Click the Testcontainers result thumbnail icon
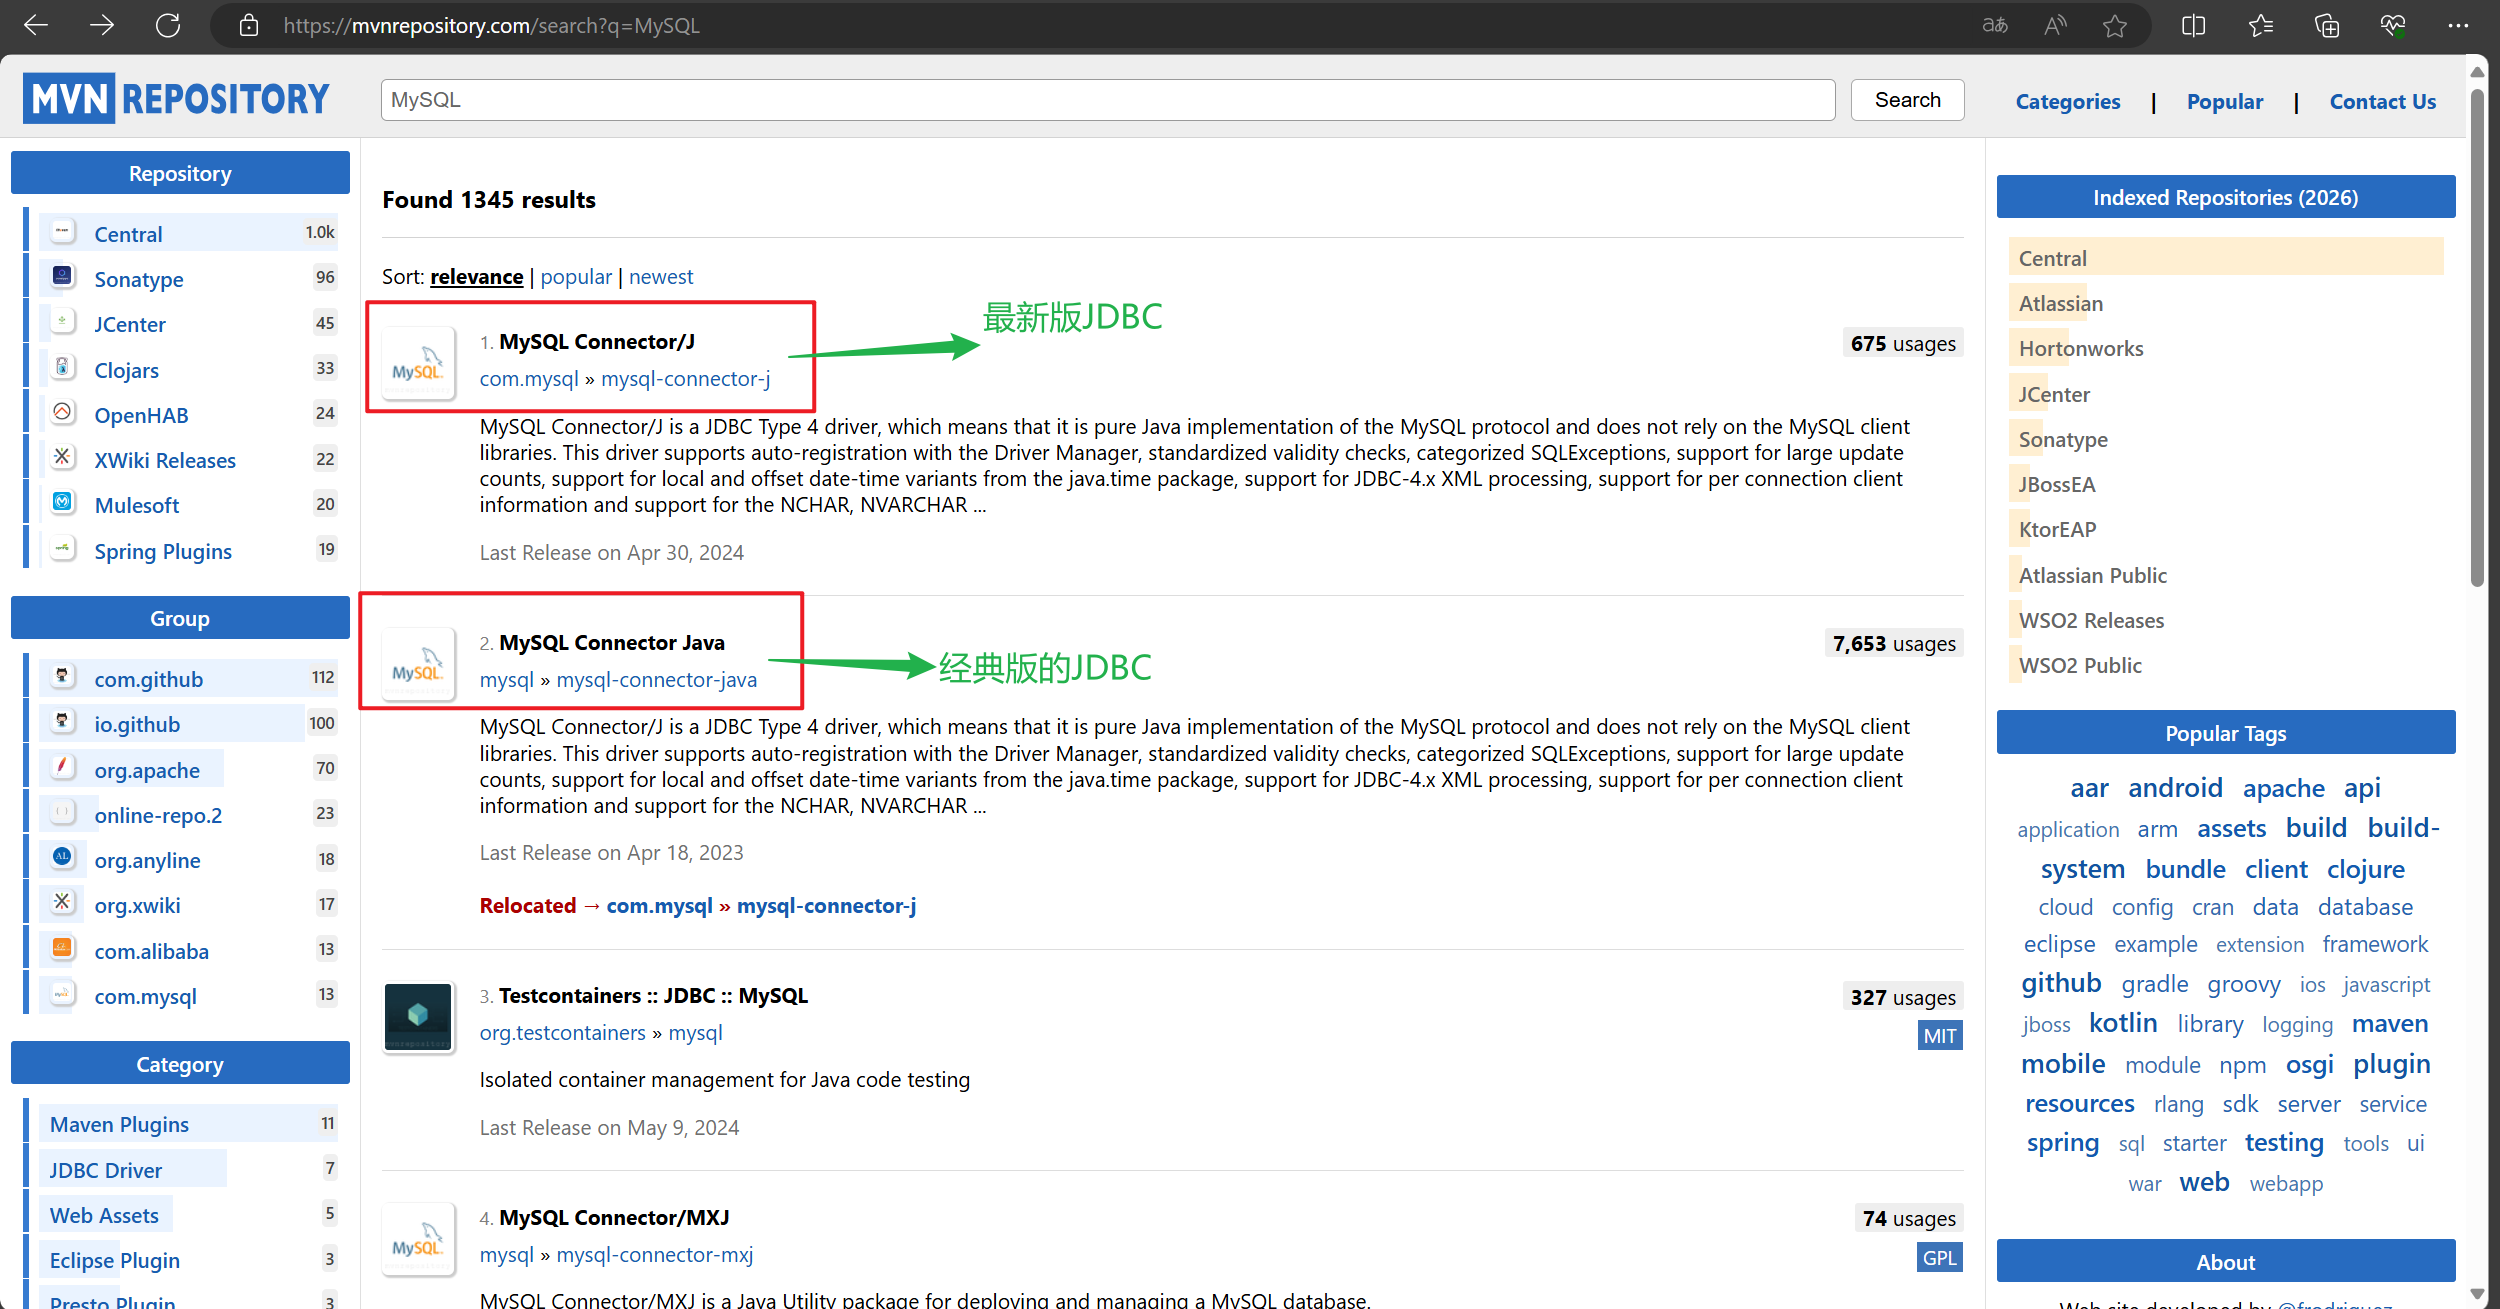The width and height of the screenshot is (2500, 1309). pos(418,1017)
